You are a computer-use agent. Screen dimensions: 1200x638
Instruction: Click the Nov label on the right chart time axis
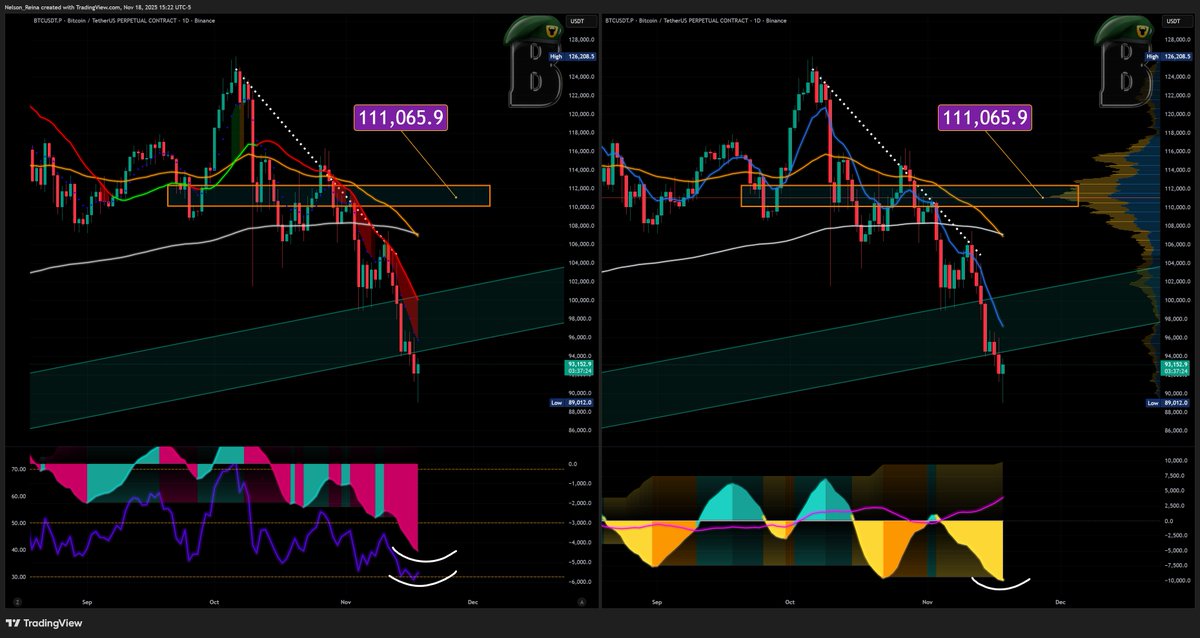927,603
